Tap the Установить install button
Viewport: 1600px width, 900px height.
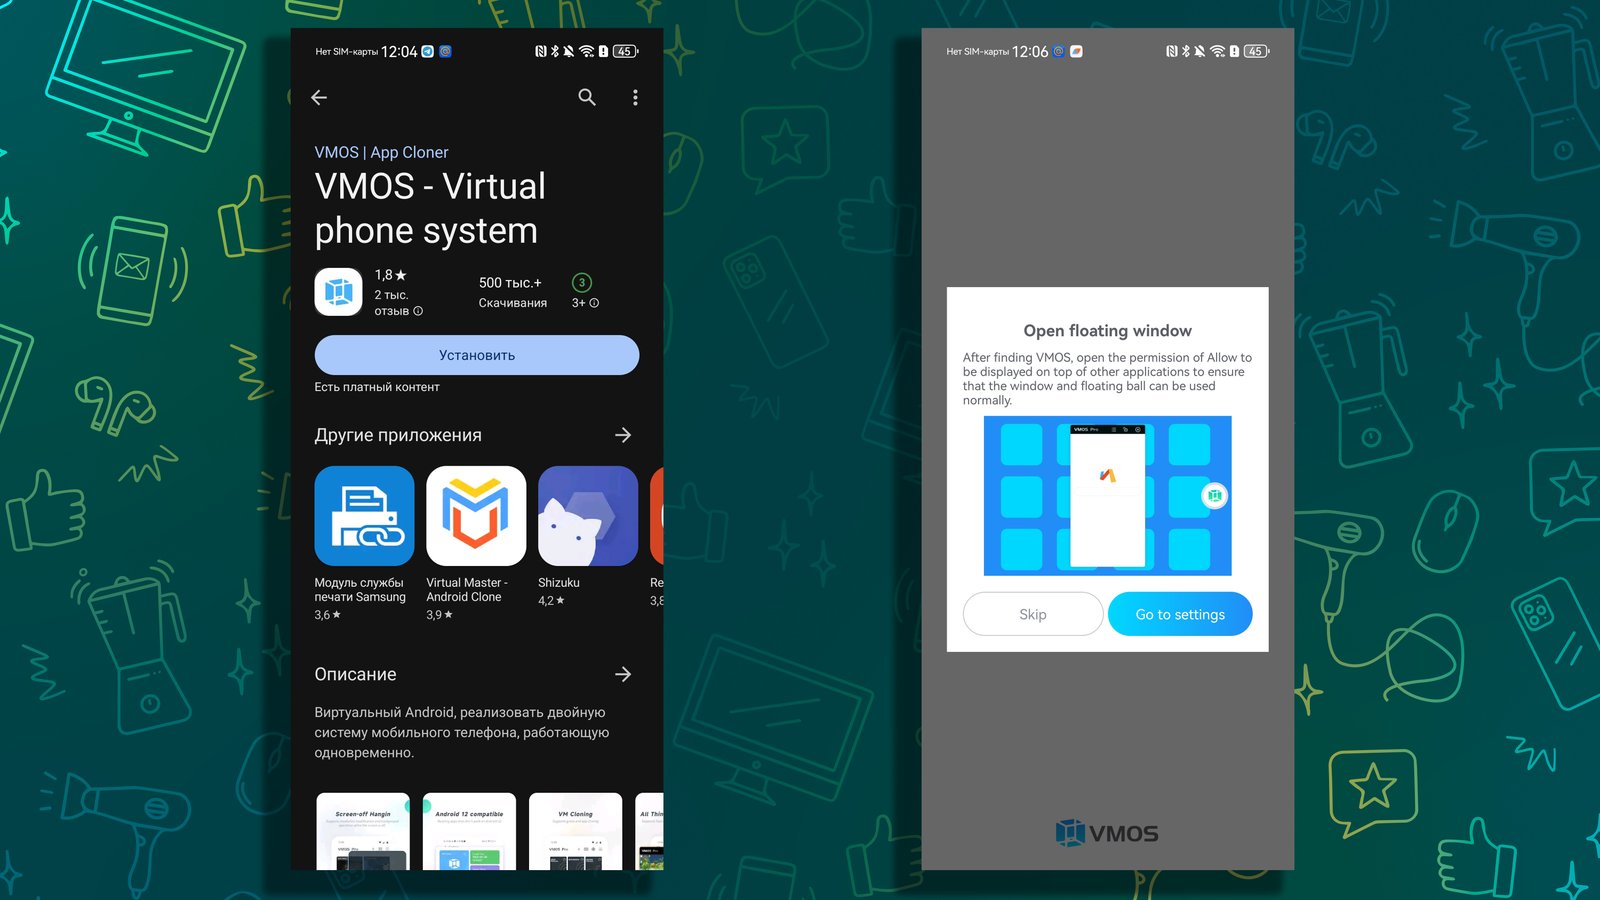[477, 355]
